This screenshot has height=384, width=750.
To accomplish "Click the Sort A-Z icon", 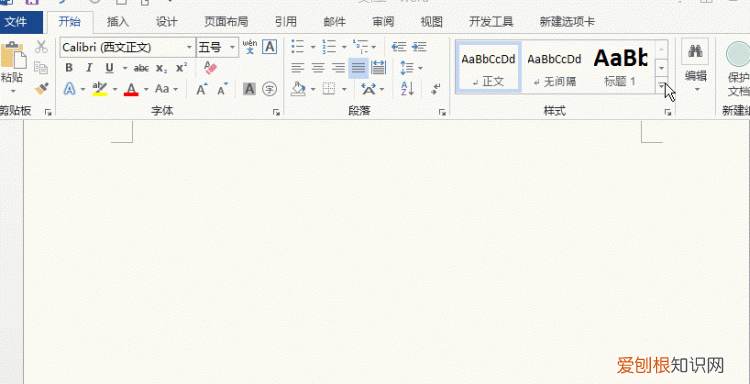I will click(x=408, y=89).
